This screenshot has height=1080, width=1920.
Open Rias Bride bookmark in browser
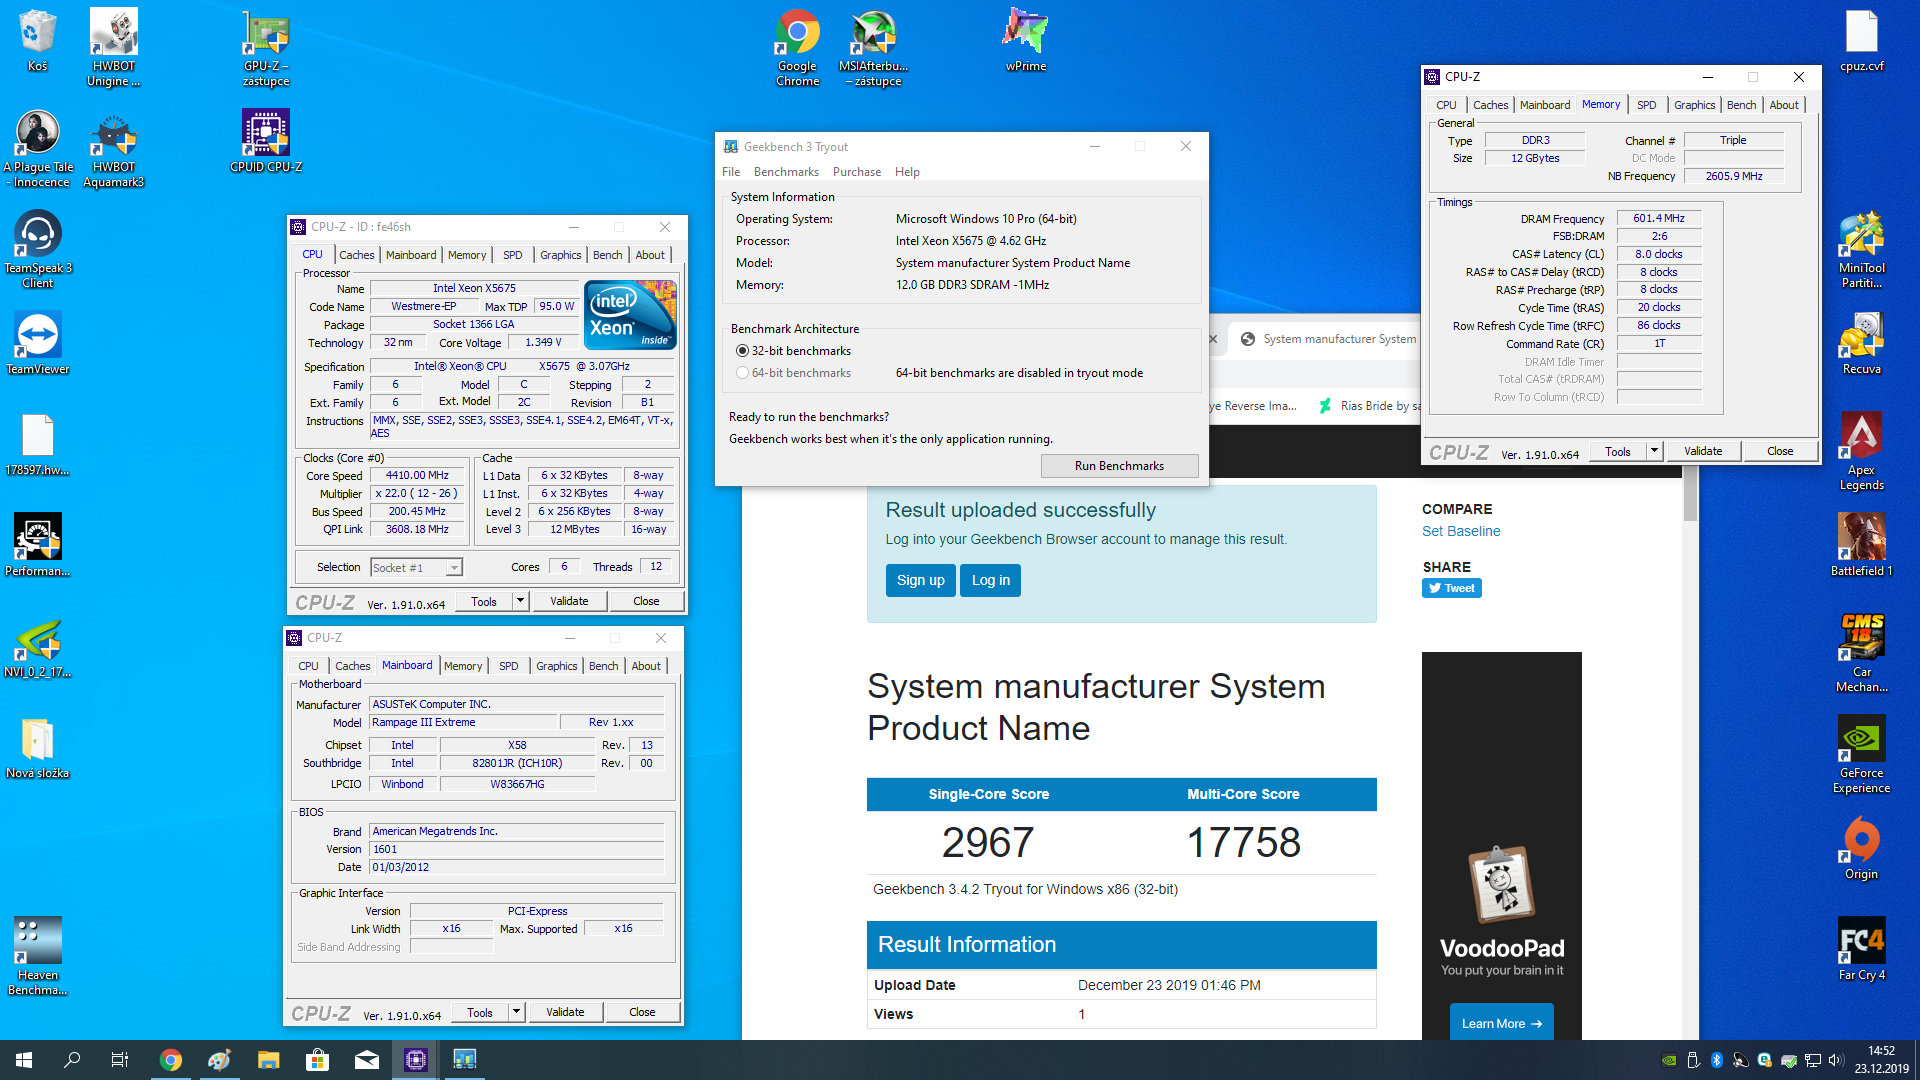[x=1368, y=406]
